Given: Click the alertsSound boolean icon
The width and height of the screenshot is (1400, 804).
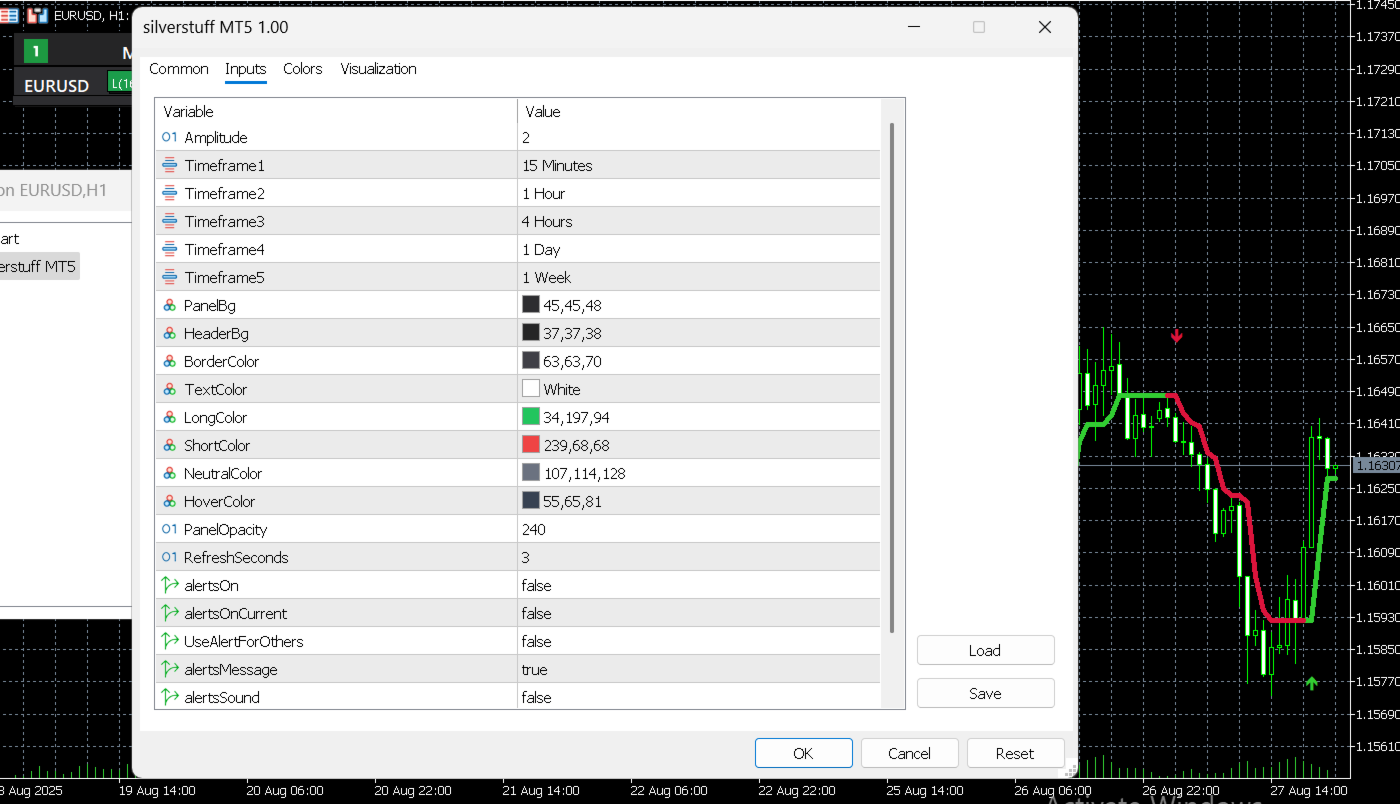Looking at the screenshot, I should coord(169,697).
